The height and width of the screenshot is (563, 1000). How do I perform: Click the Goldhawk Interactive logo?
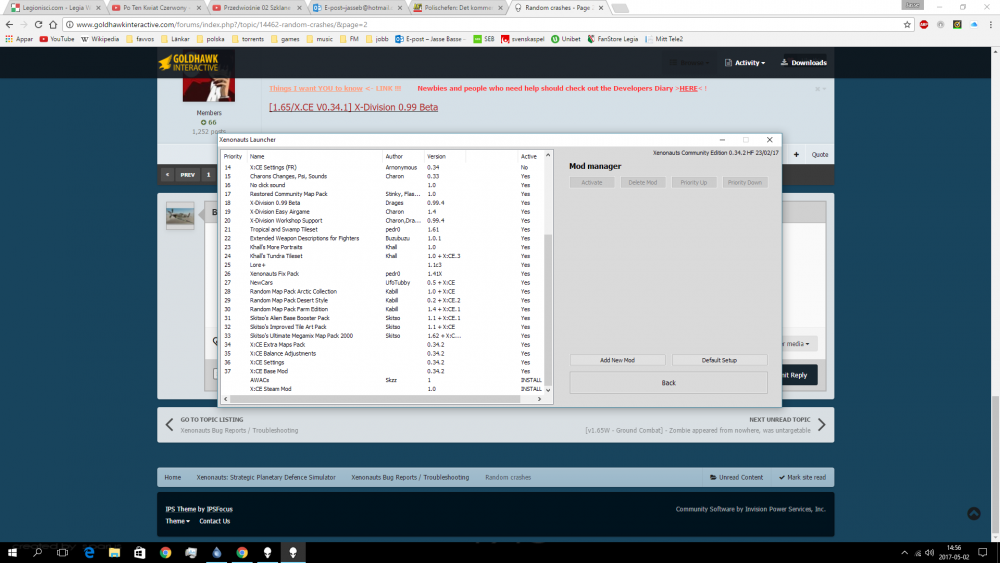coord(189,62)
